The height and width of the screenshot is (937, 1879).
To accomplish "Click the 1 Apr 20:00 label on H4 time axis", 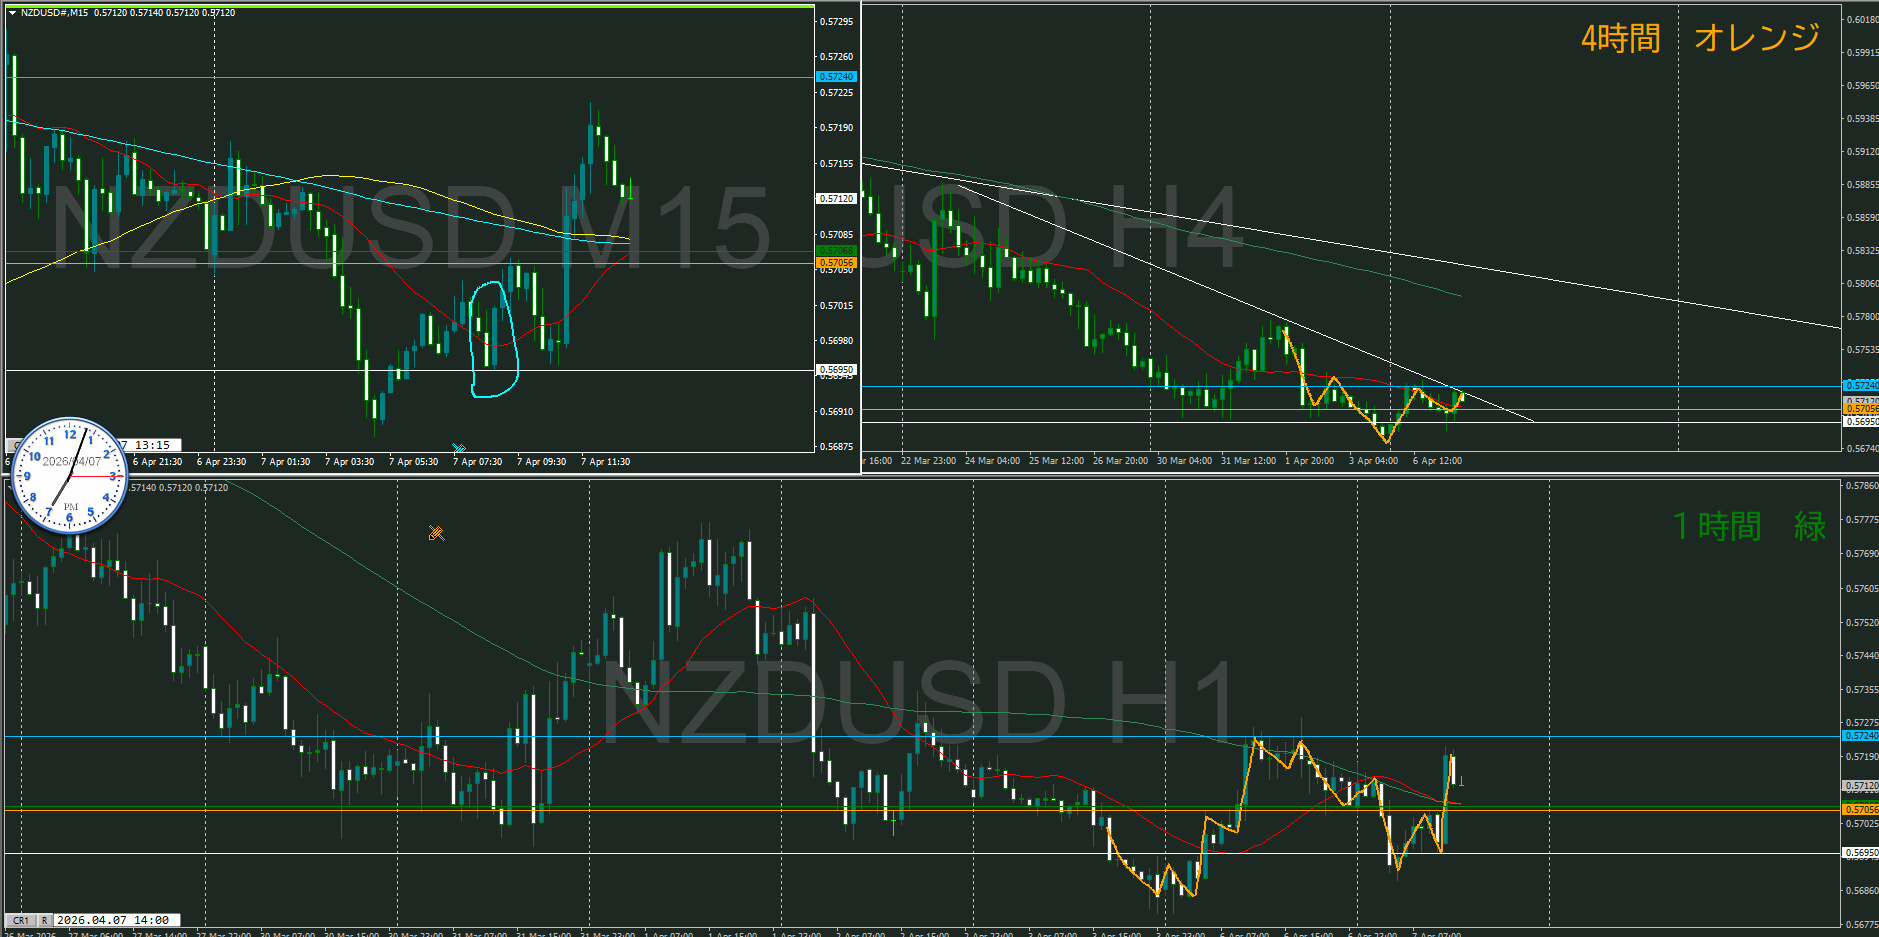I will pos(1309,461).
